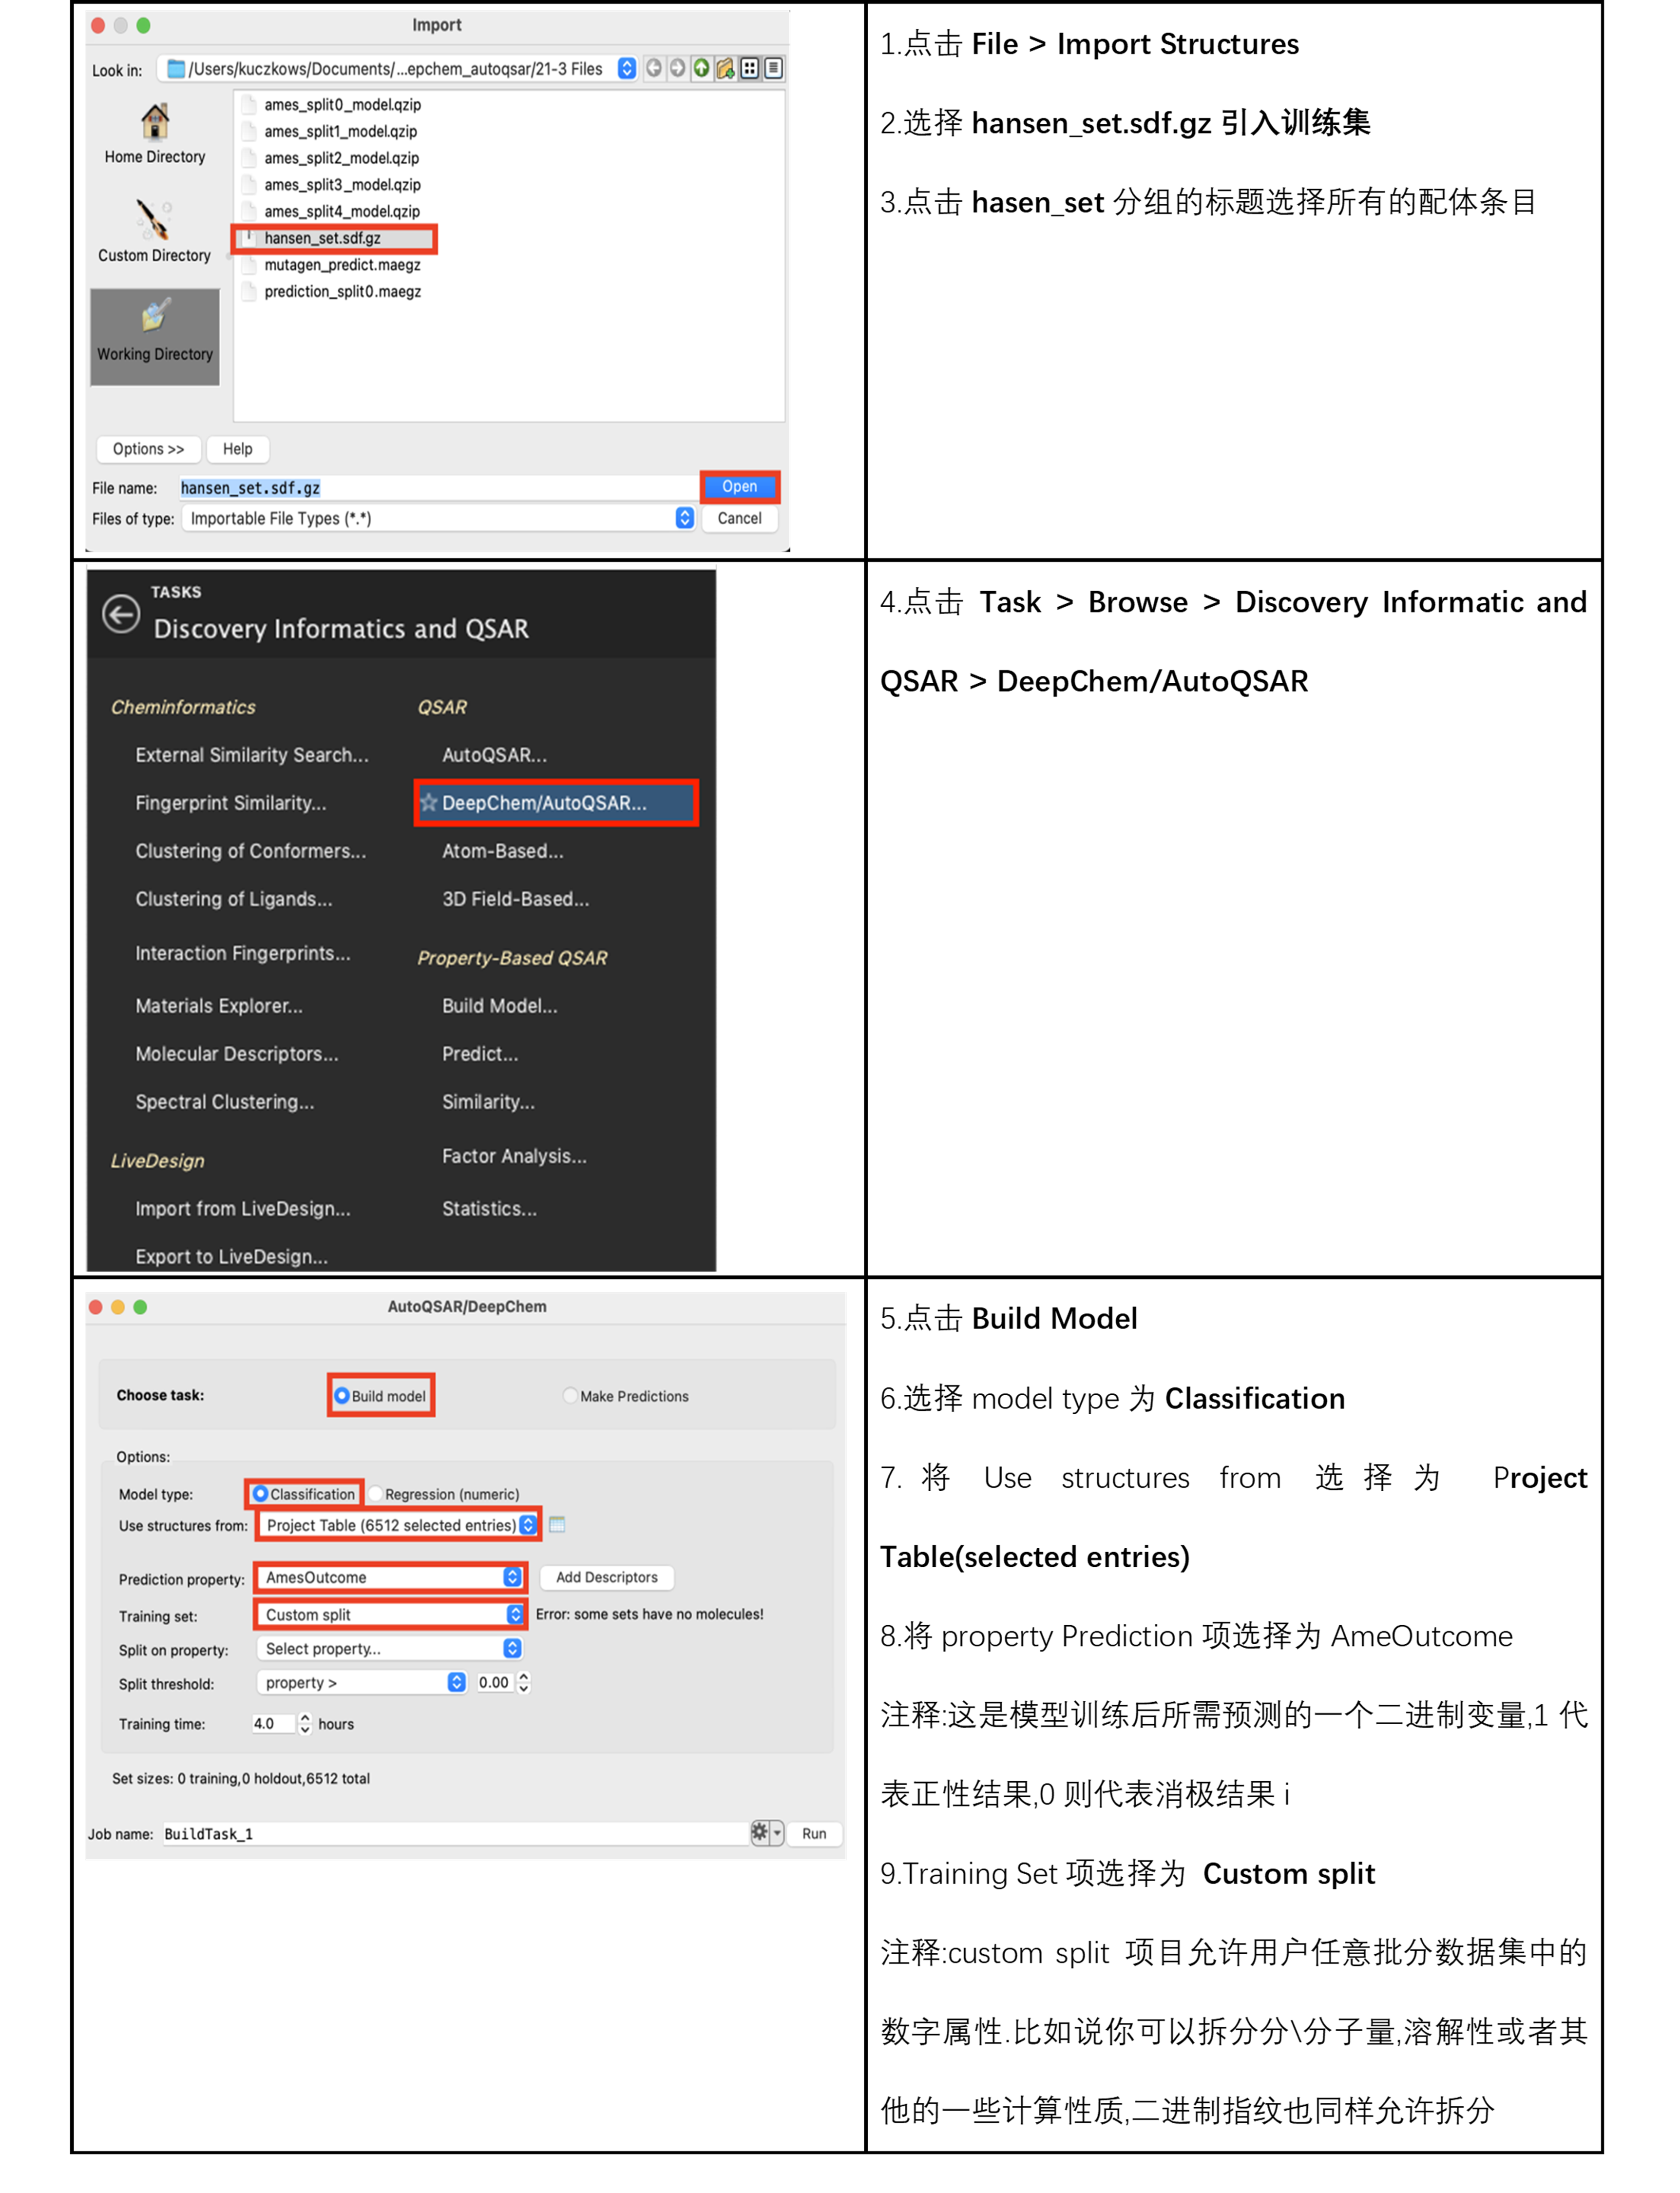Screen dimensions: 1680x2193
Task: Open DeepChem/AutoQSAR task entry
Action: [544, 803]
